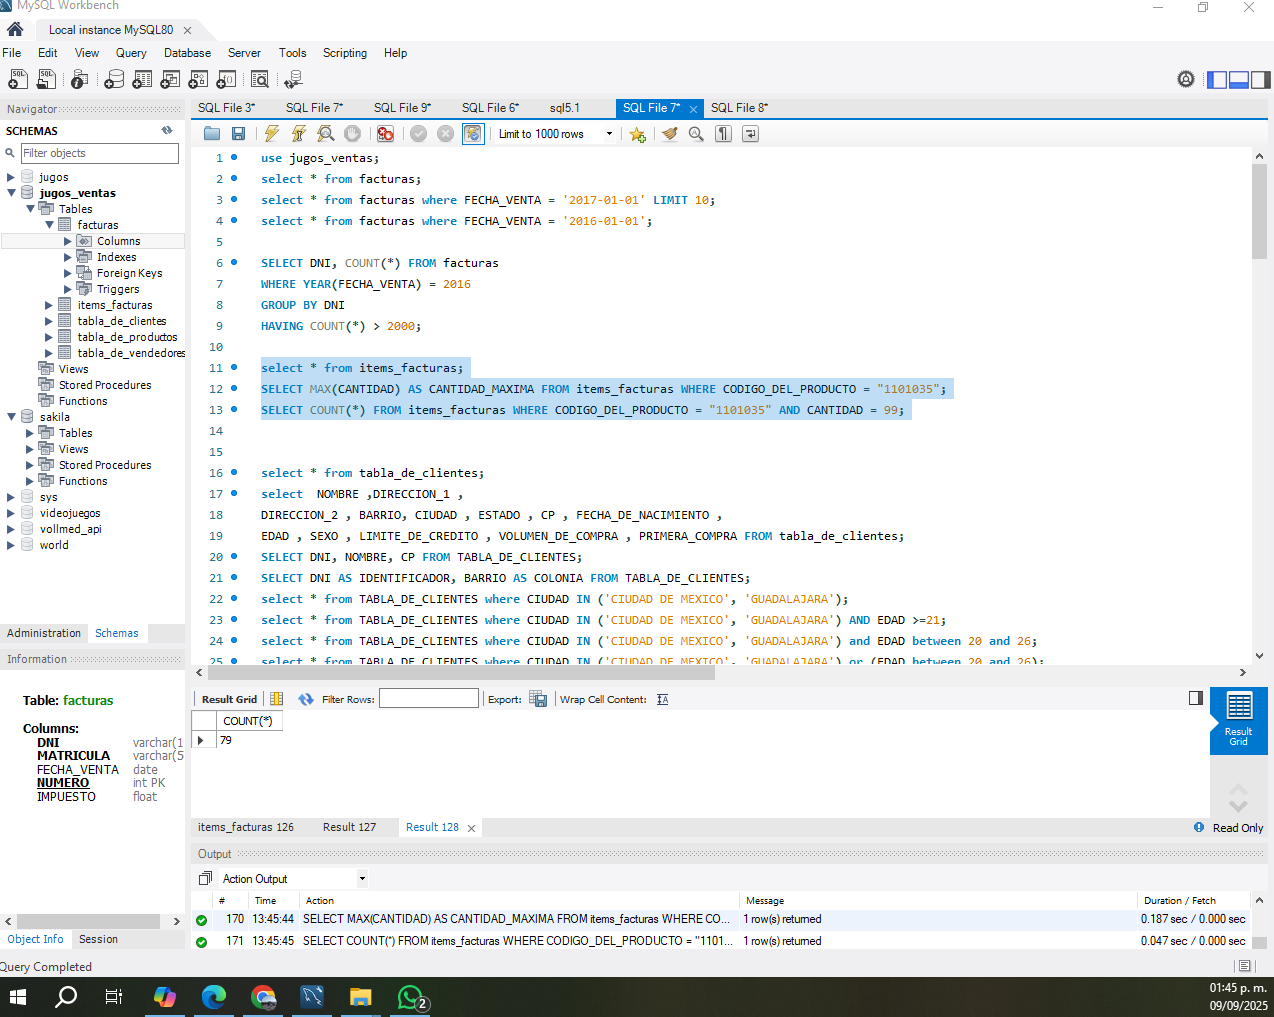Image resolution: width=1274 pixels, height=1017 pixels.
Task: Click the commit transaction icon
Action: coord(419,134)
